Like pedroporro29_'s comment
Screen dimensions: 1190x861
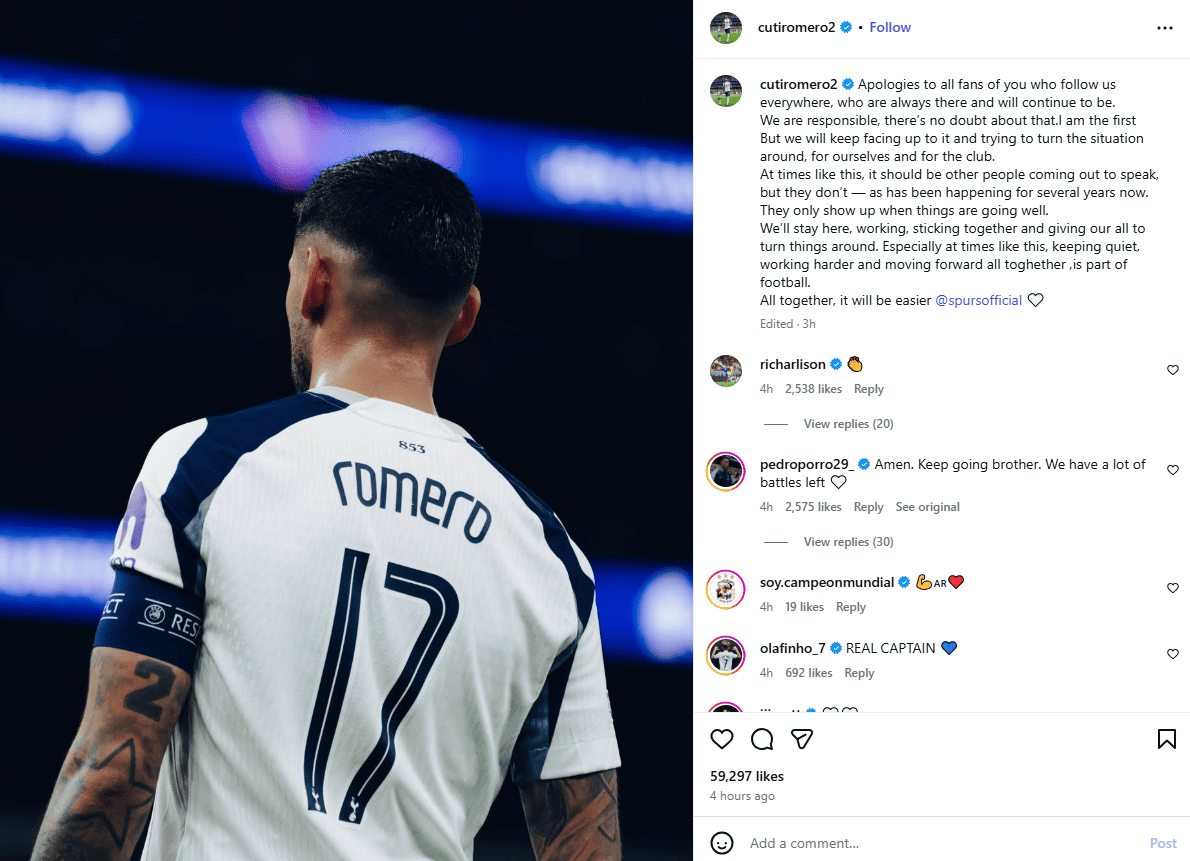pos(1173,470)
